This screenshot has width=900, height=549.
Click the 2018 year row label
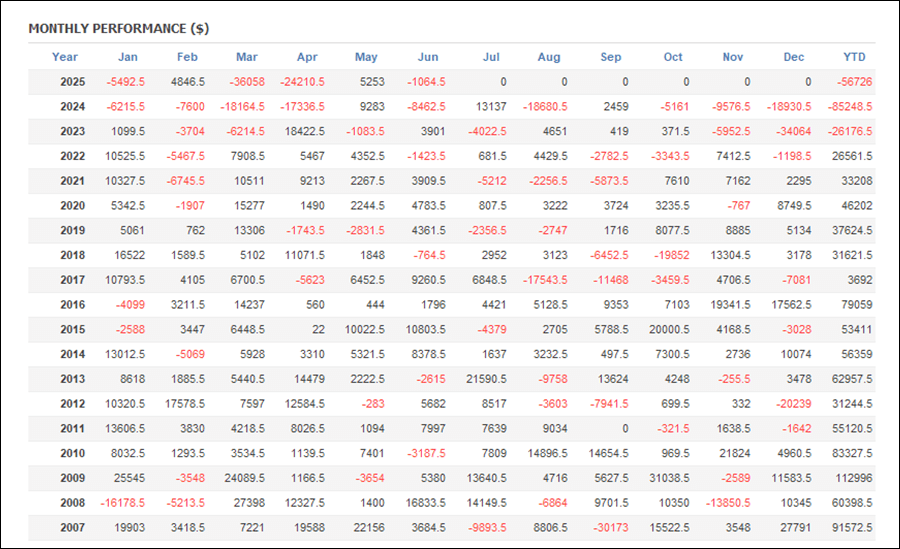tap(72, 255)
